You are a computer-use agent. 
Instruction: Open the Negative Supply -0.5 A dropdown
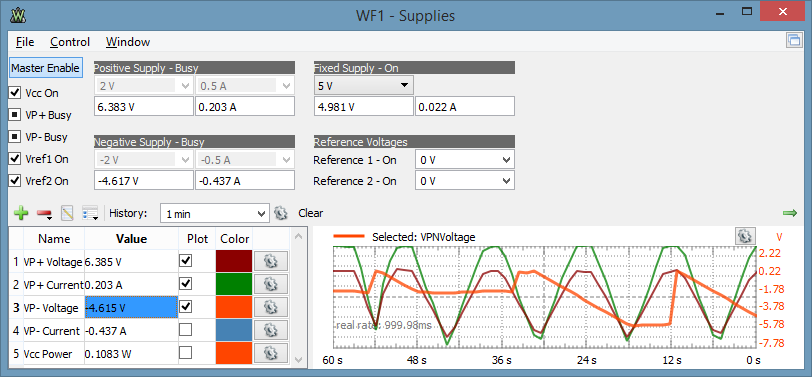[245, 160]
